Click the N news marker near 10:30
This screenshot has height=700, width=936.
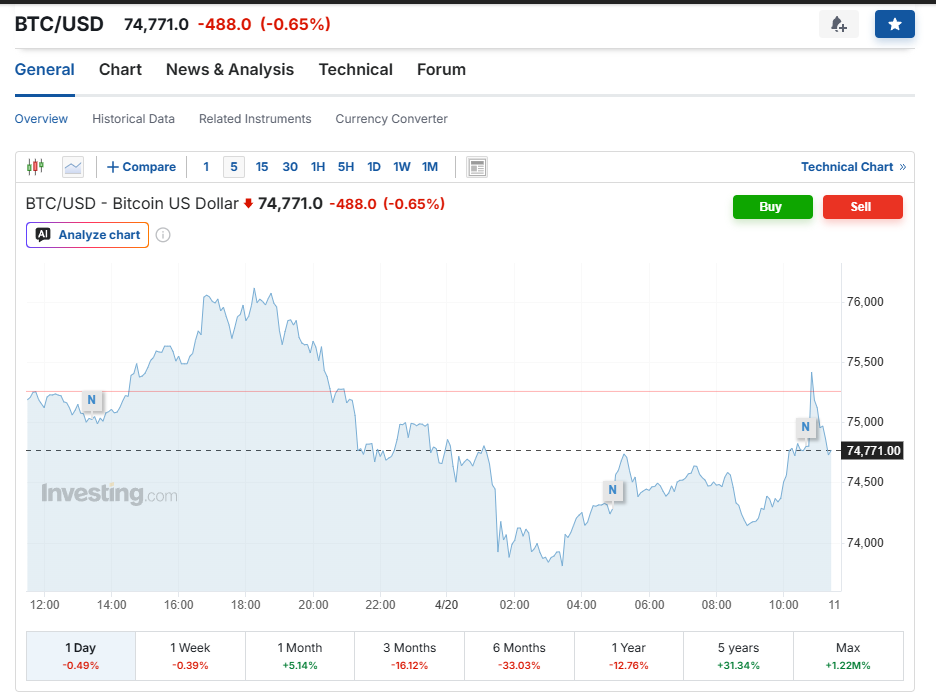click(x=805, y=427)
